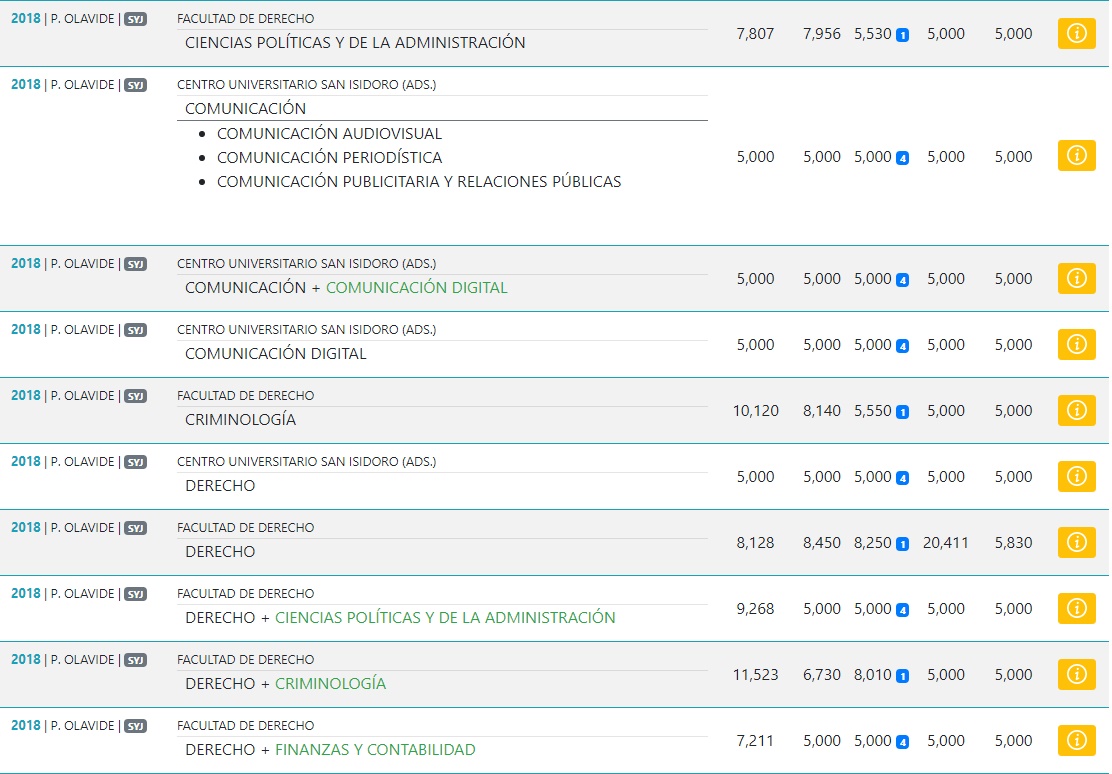Follow the green Criminología link
This screenshot has height=774, width=1112.
coord(330,684)
